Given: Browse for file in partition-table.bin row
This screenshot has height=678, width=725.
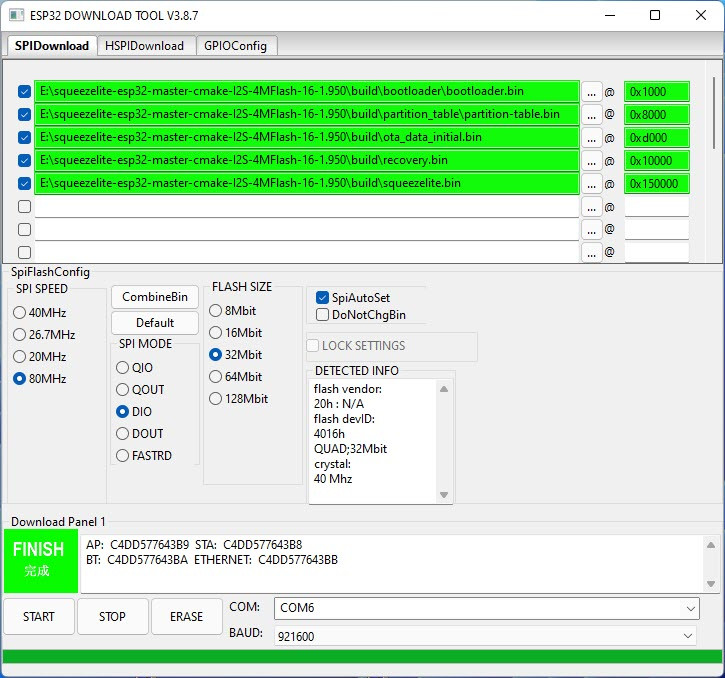Looking at the screenshot, I should (x=591, y=115).
